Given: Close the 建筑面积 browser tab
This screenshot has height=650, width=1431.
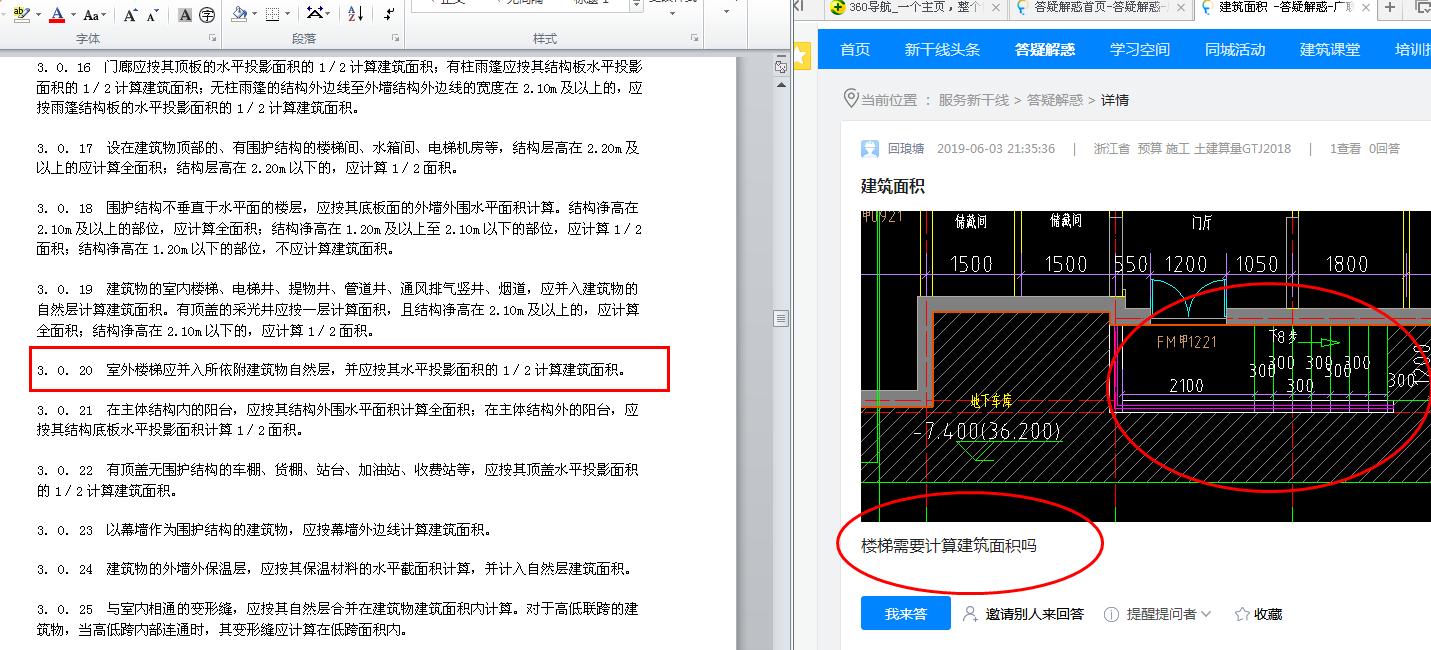Looking at the screenshot, I should click(x=1365, y=8).
